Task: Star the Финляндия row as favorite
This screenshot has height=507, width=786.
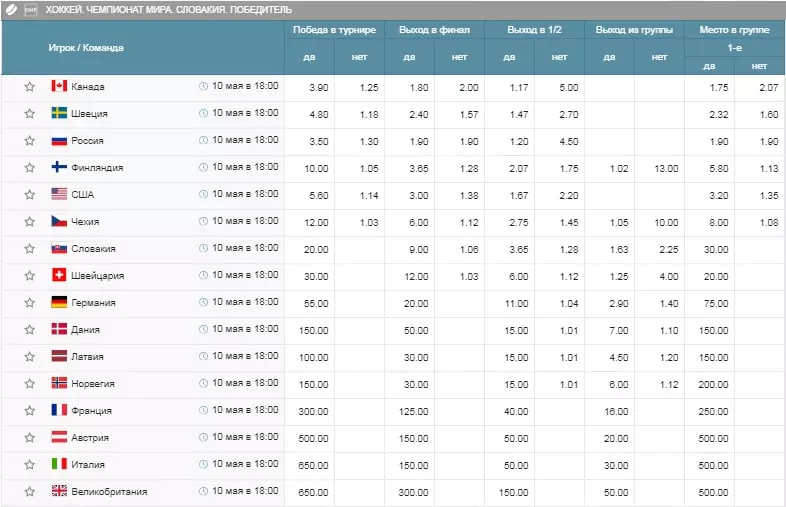Action: pos(30,168)
